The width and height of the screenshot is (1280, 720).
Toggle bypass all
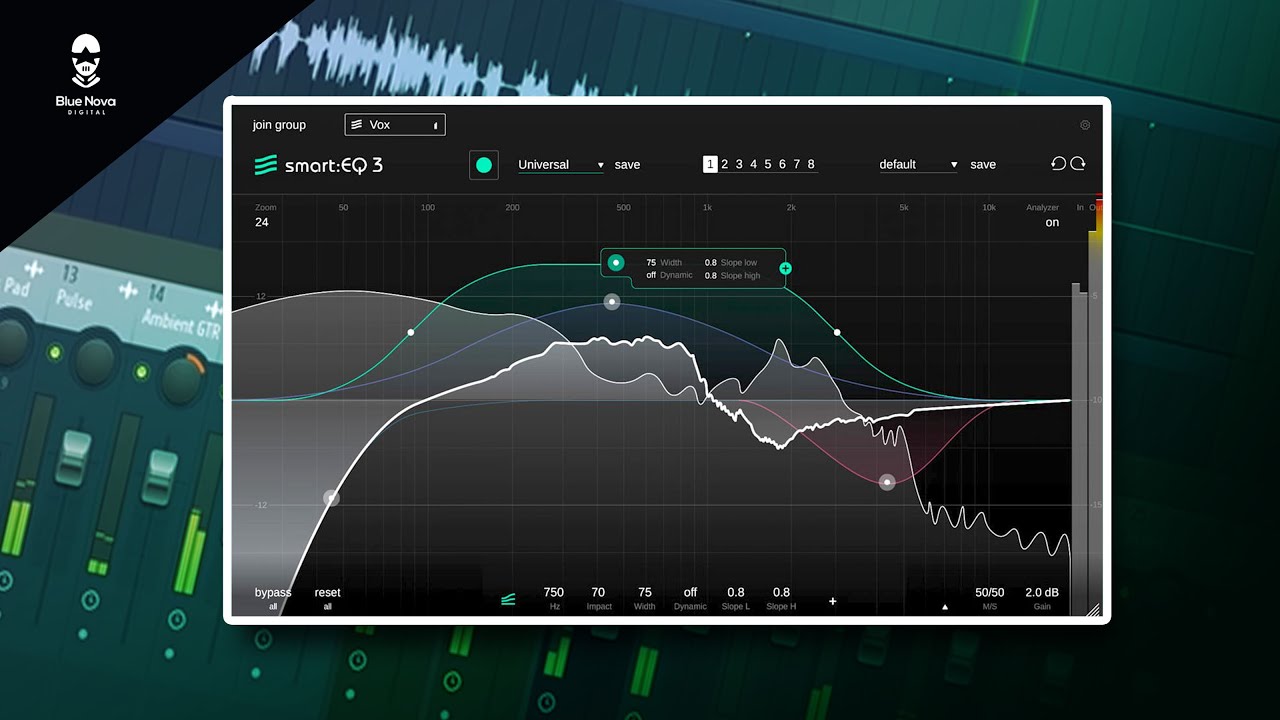[273, 598]
